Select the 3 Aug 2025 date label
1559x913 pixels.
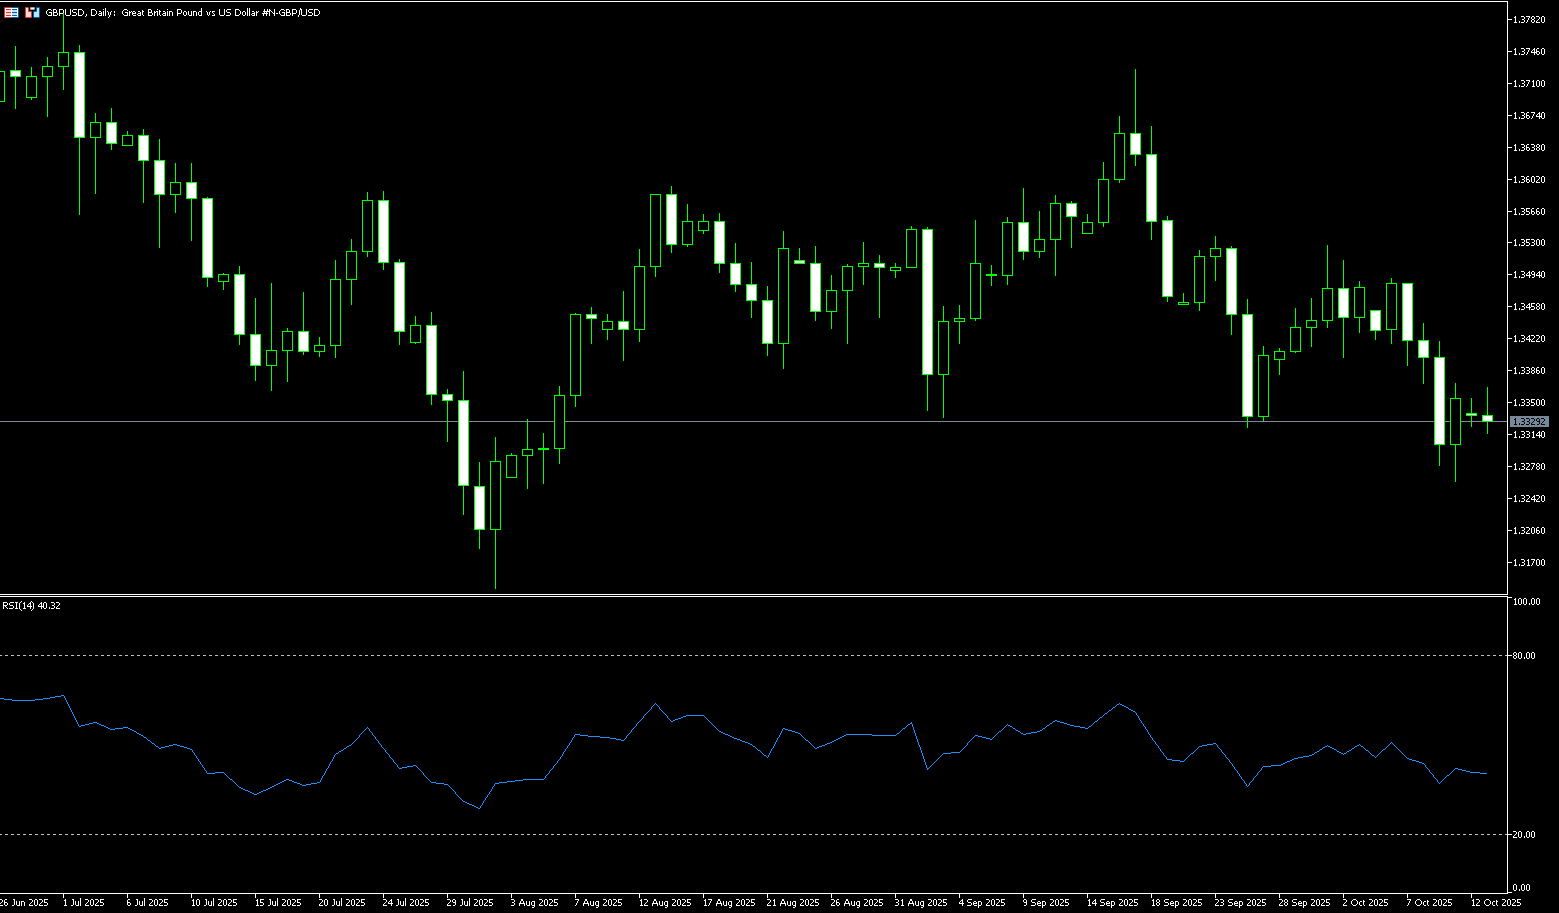coord(534,903)
